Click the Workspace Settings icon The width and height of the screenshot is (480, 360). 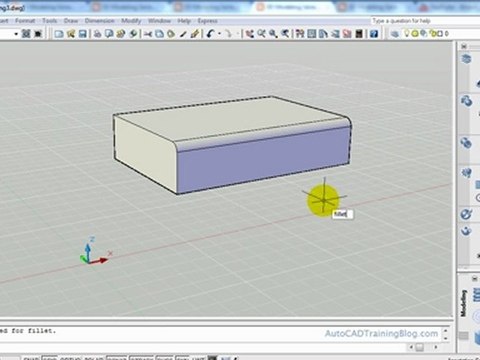[x=26, y=34]
